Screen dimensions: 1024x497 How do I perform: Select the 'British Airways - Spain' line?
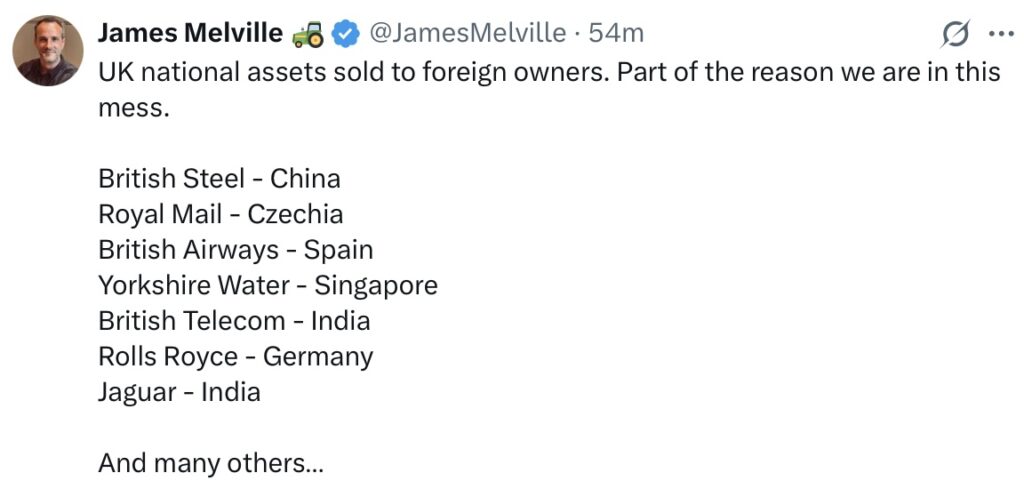(236, 250)
